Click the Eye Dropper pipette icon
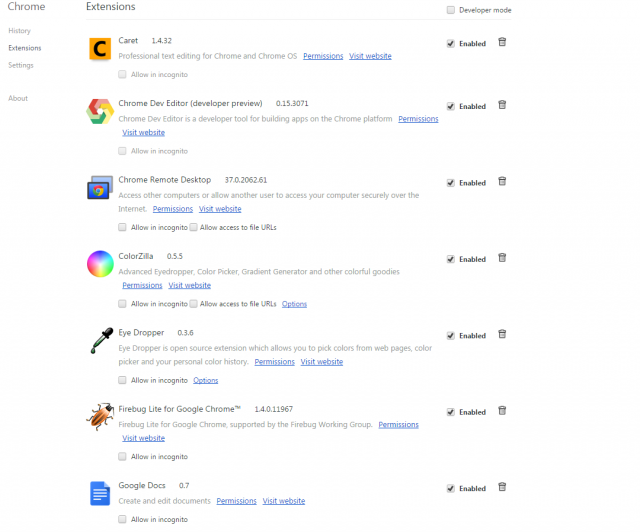Viewport: 640px width, 532px height. (101, 341)
